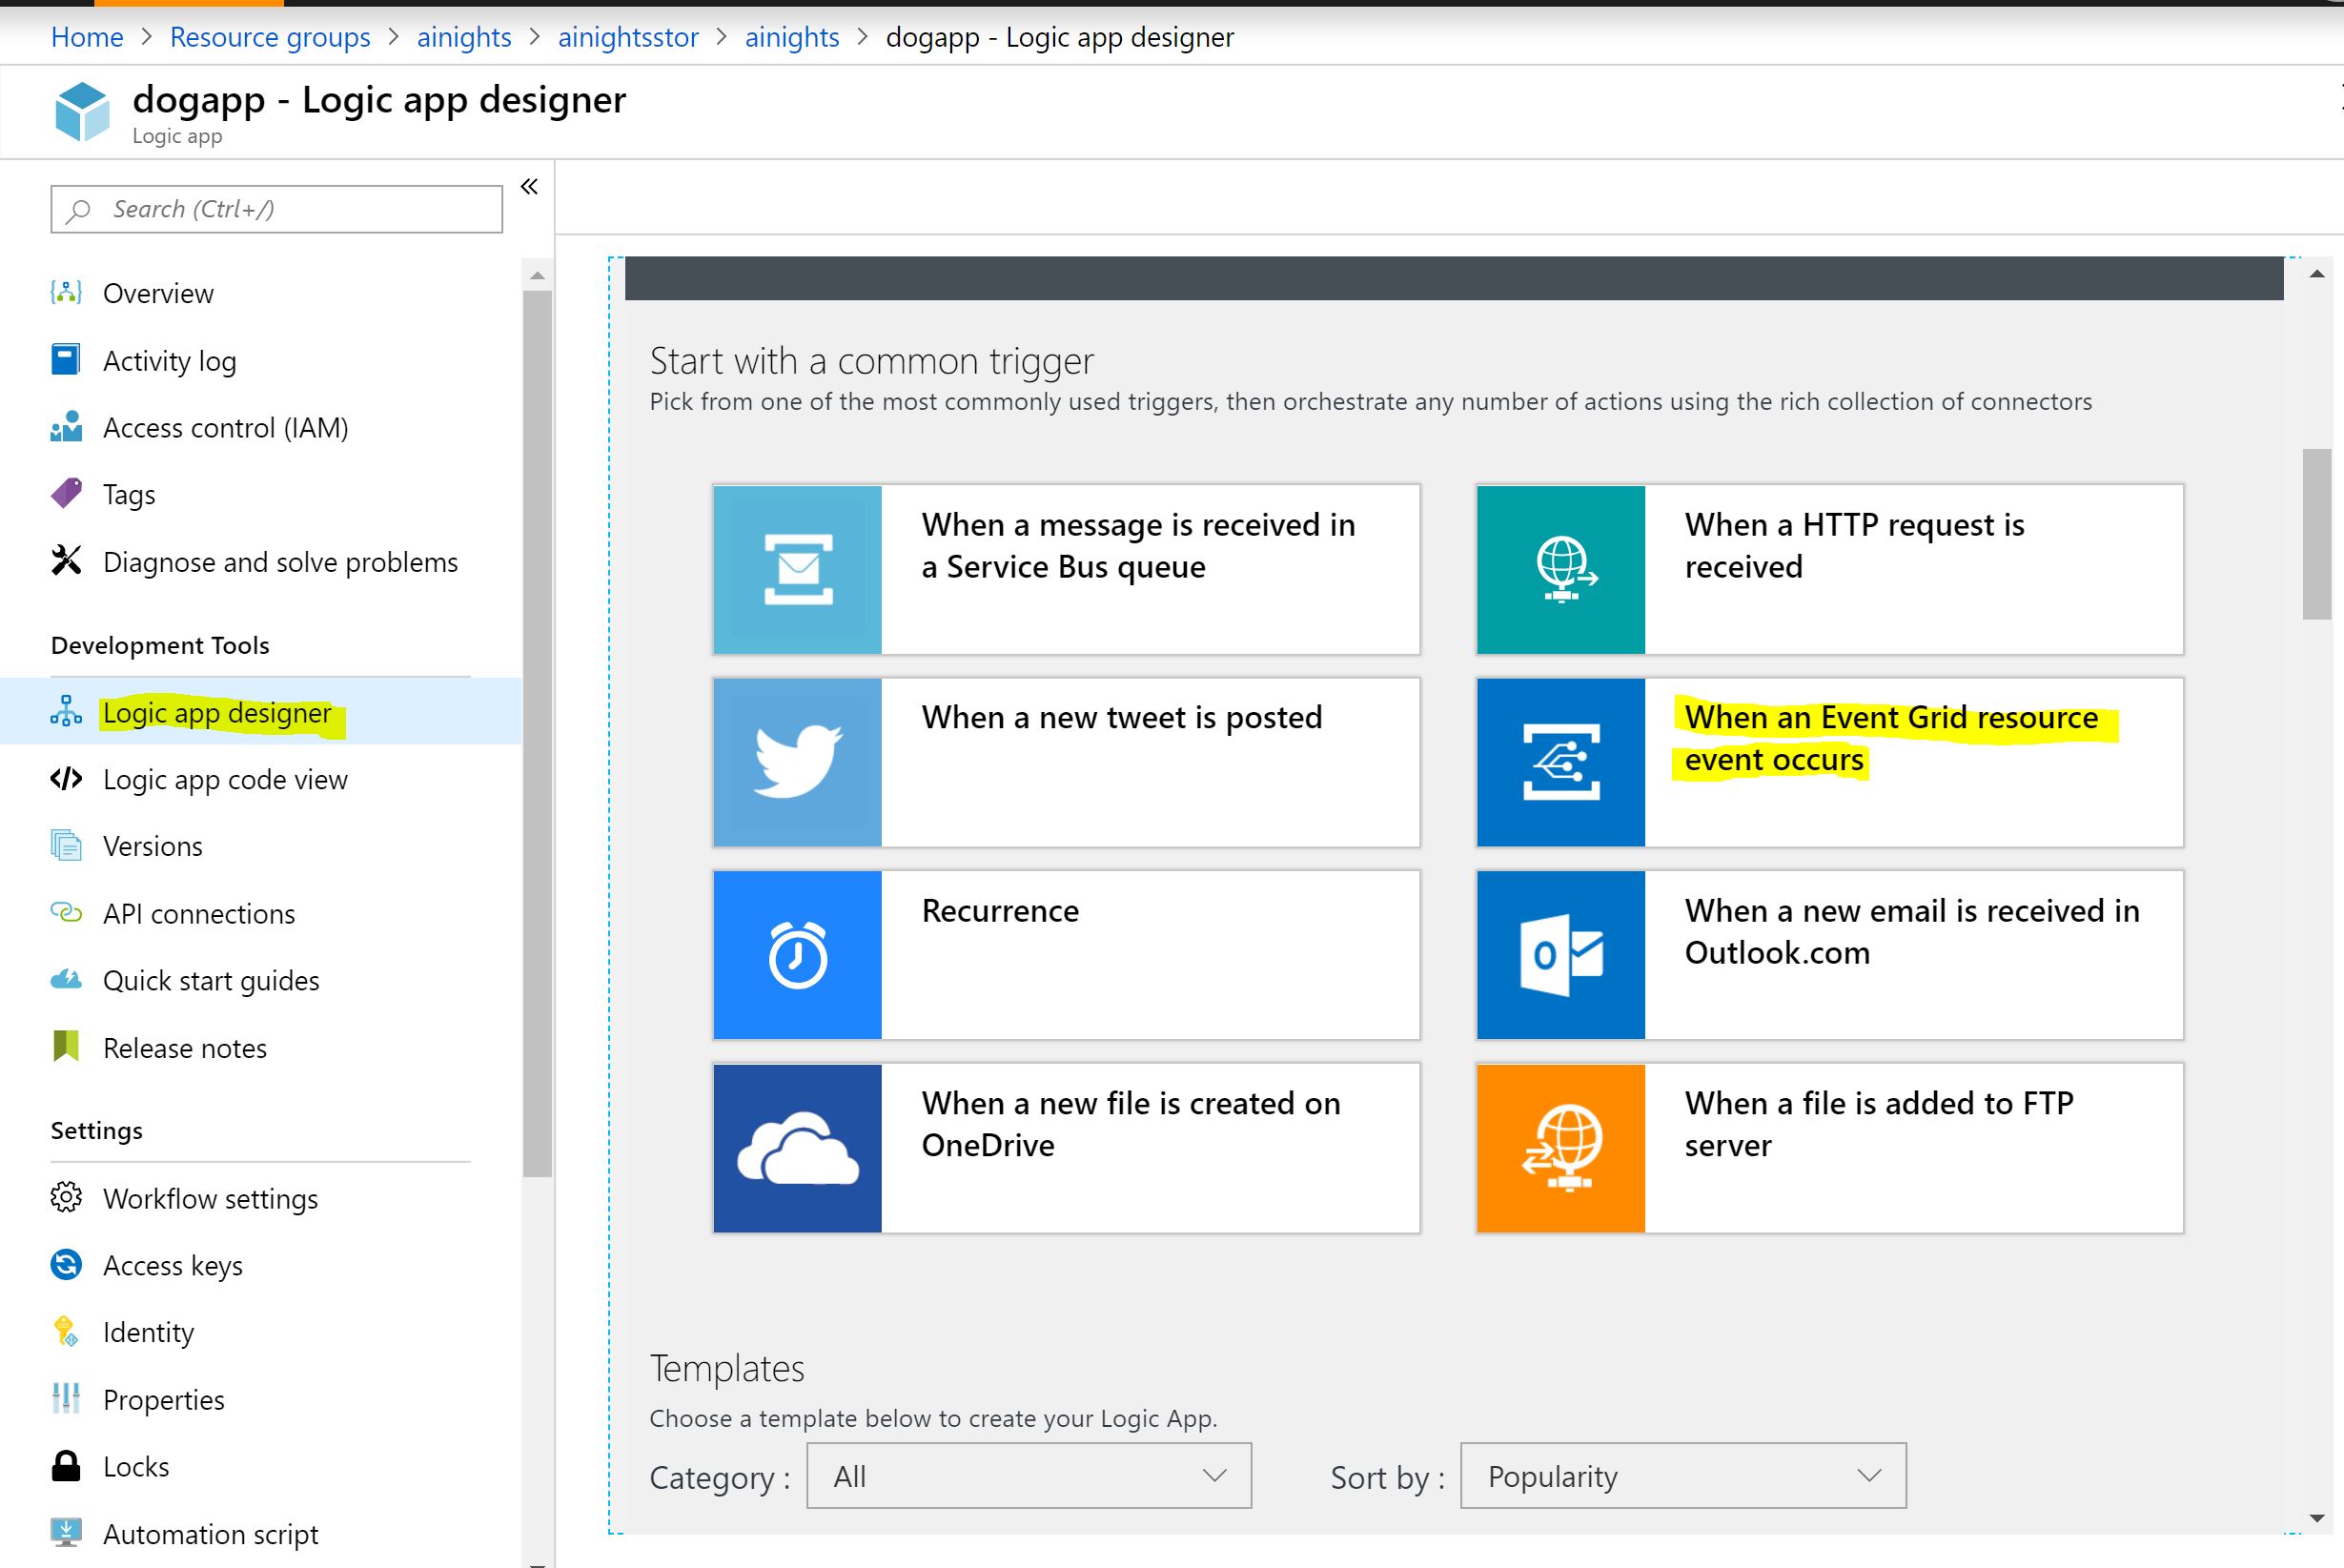Select the Outlook email trigger icon
Image resolution: width=2344 pixels, height=1568 pixels.
[1562, 954]
